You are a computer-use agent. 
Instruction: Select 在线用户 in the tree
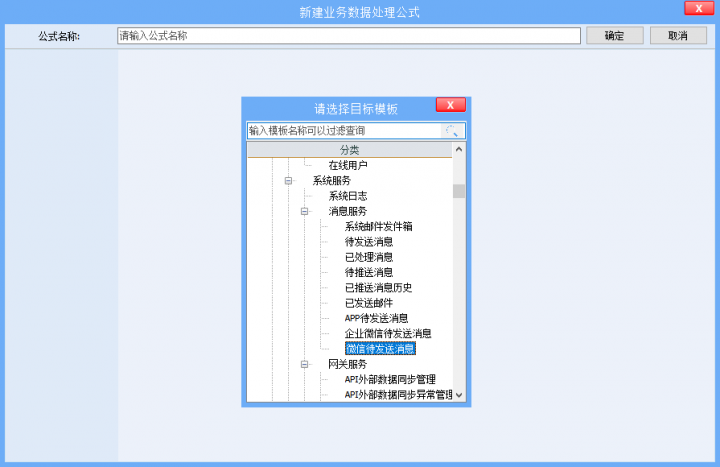(x=348, y=165)
